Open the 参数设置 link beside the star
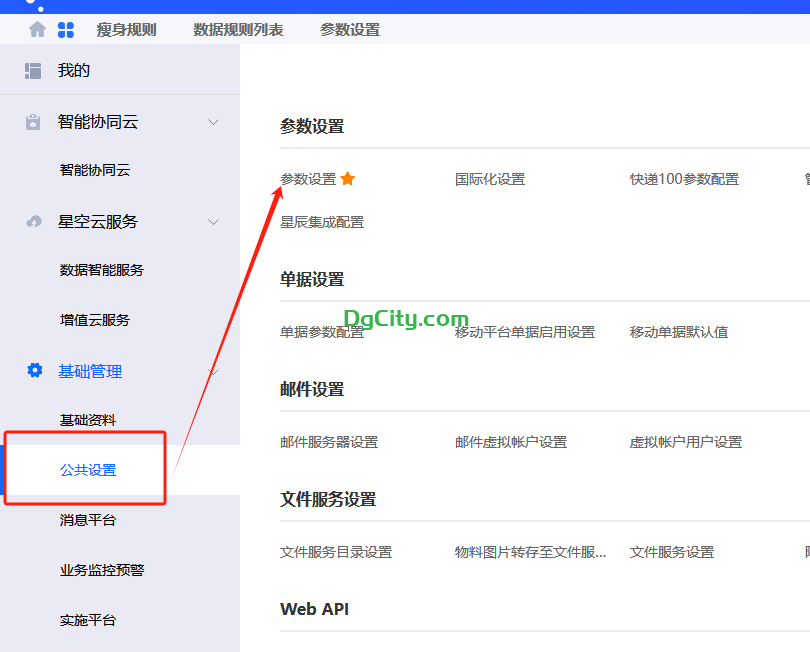 click(x=308, y=179)
